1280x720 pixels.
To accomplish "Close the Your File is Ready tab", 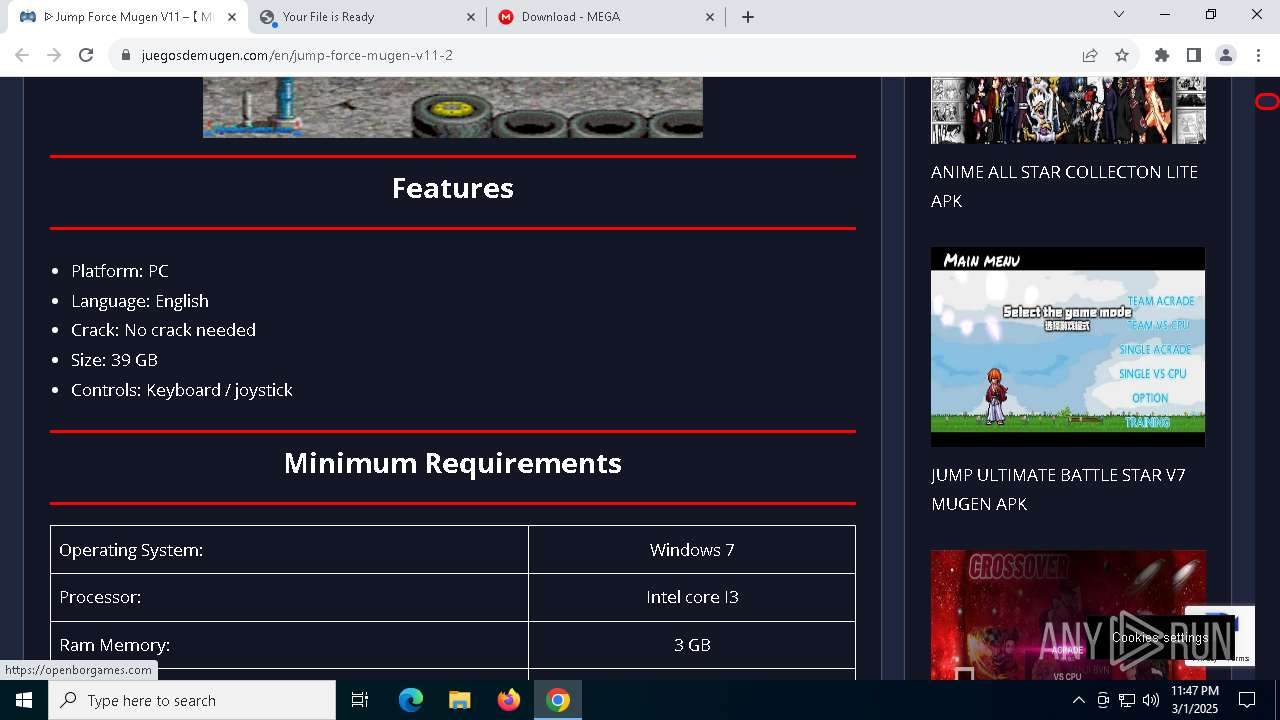I will (x=472, y=17).
